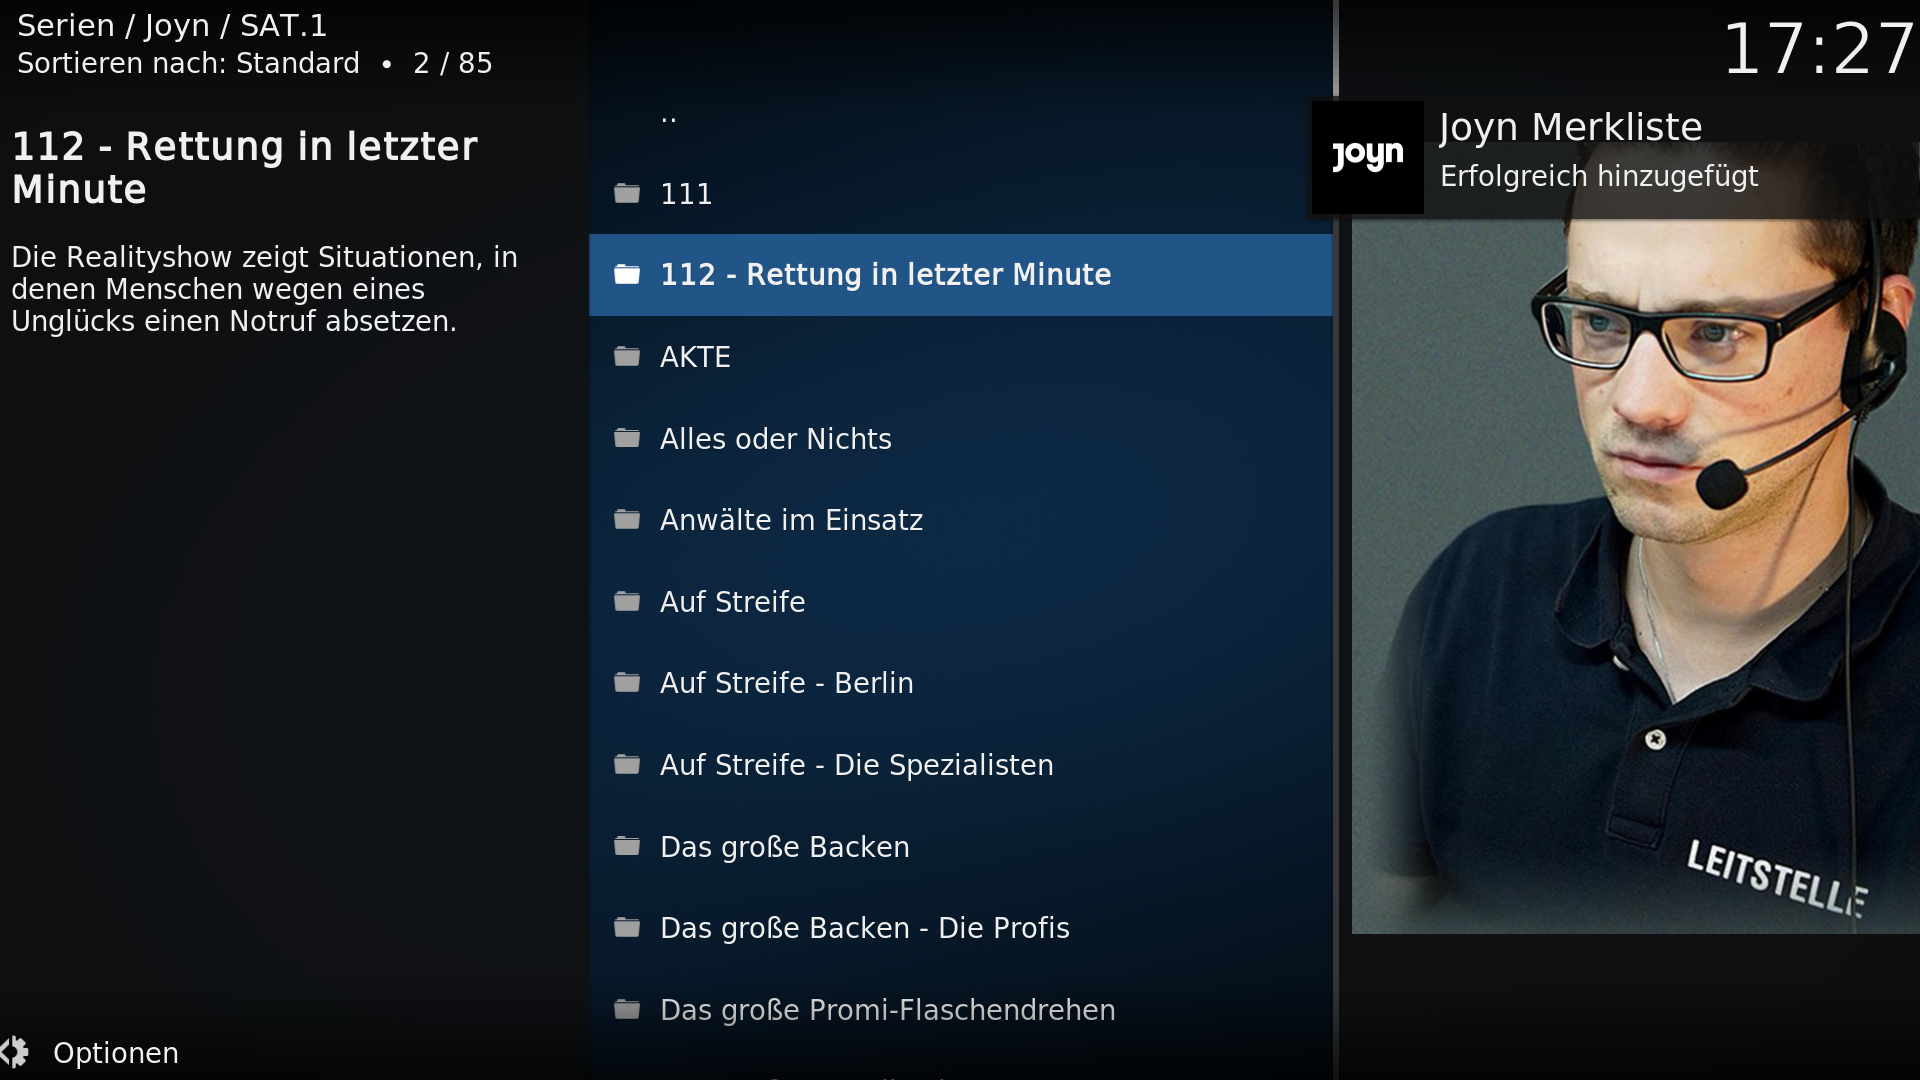Click the 17:27 clock display
1920x1080 pixels.
pos(1817,49)
